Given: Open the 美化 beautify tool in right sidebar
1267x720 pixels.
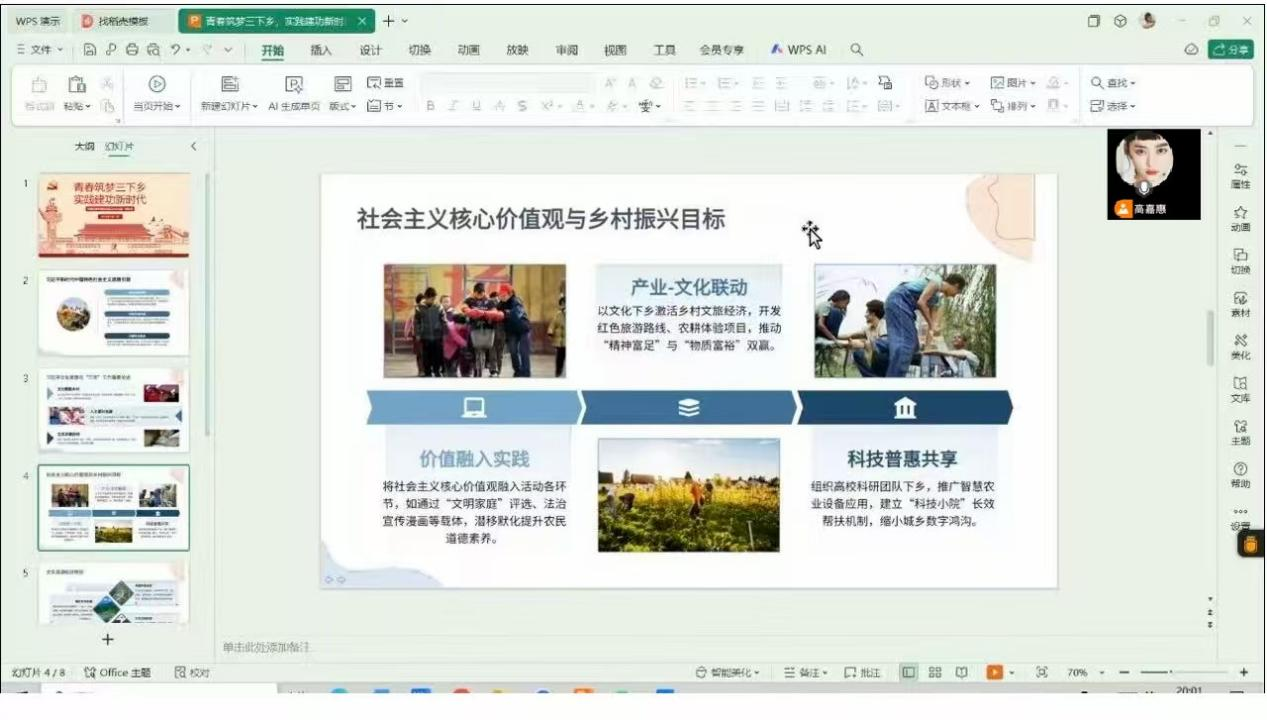Looking at the screenshot, I should point(1240,346).
